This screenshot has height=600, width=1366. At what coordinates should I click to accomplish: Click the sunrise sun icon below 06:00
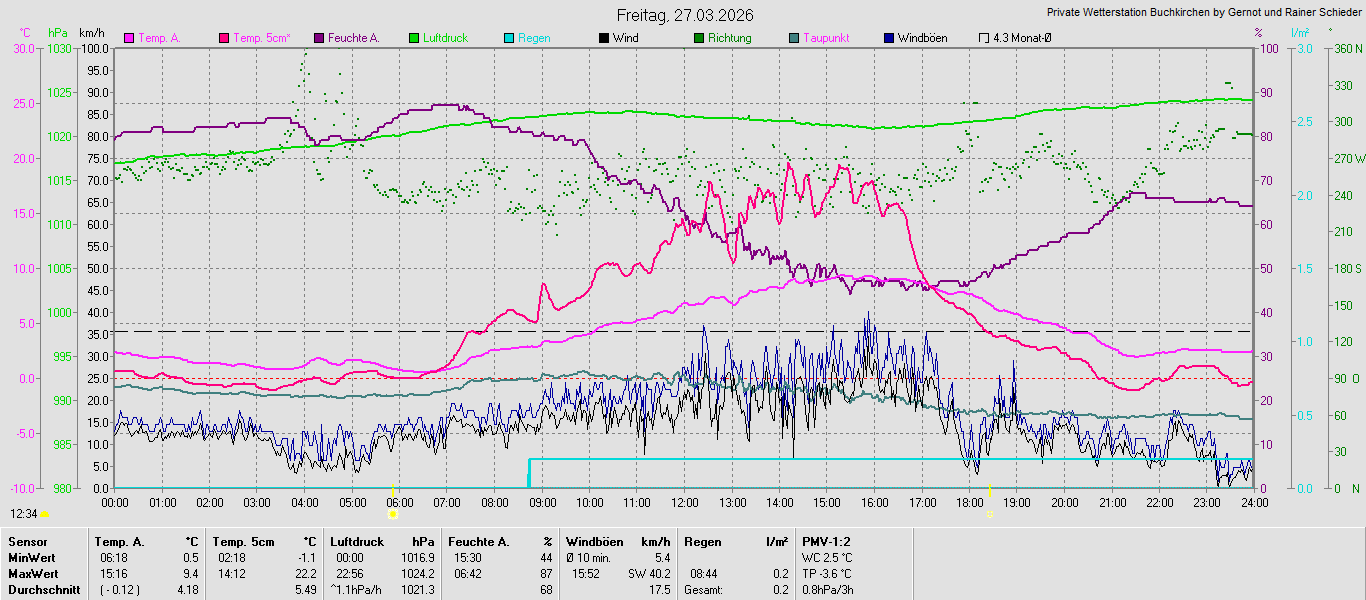tap(393, 513)
